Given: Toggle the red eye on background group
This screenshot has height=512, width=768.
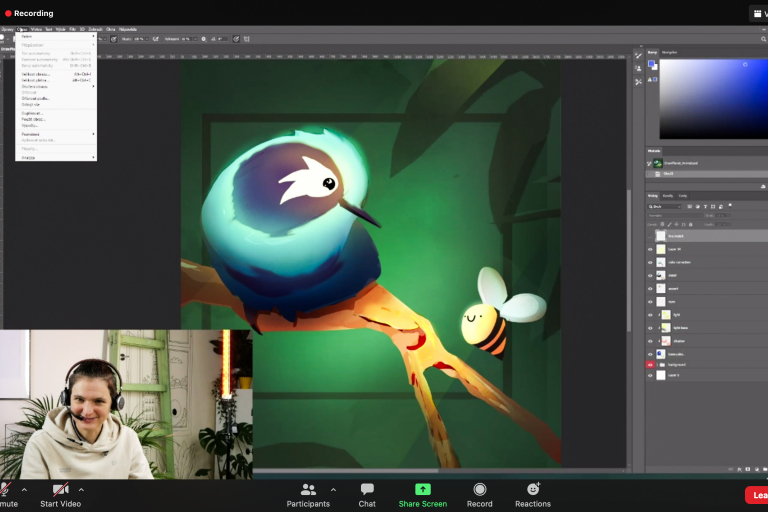Looking at the screenshot, I should click(x=650, y=366).
